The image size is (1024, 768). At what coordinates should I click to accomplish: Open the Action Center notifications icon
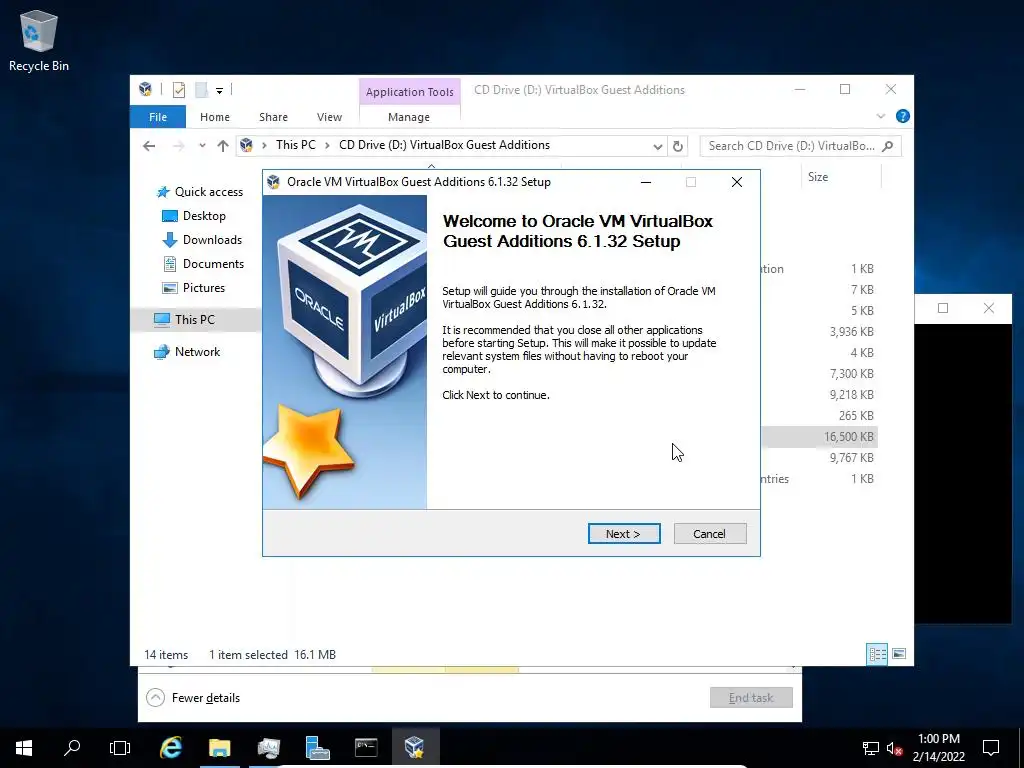click(991, 748)
